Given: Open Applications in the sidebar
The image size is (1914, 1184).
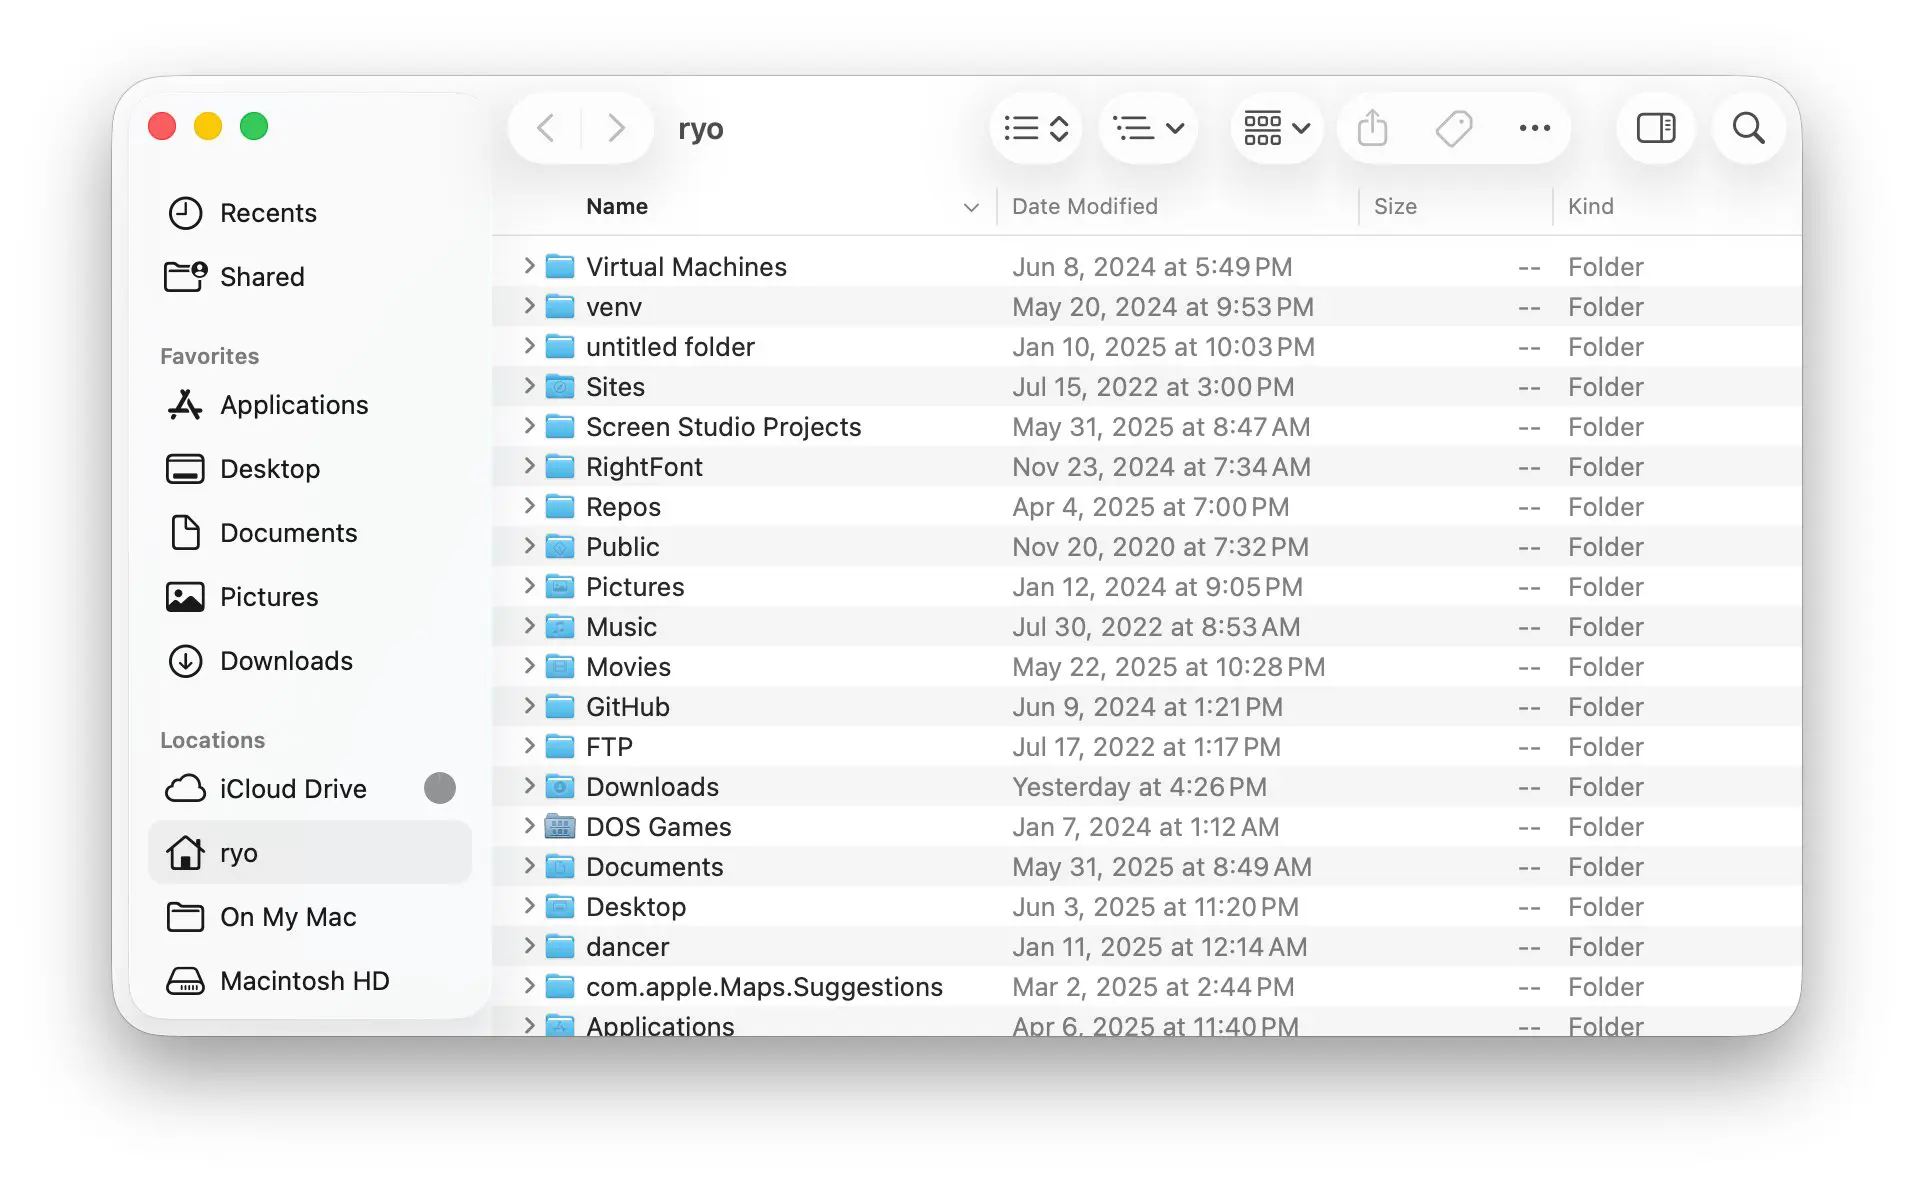Looking at the screenshot, I should [293, 405].
